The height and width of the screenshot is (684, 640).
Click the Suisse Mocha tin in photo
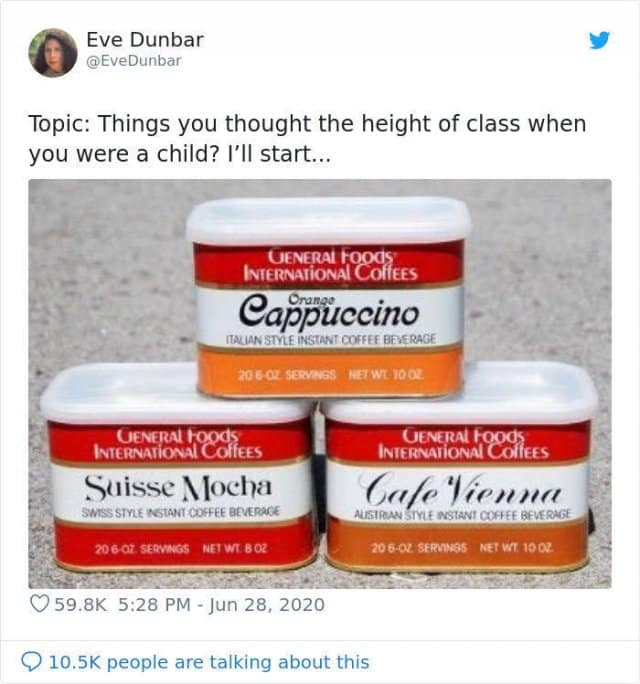pos(177,467)
